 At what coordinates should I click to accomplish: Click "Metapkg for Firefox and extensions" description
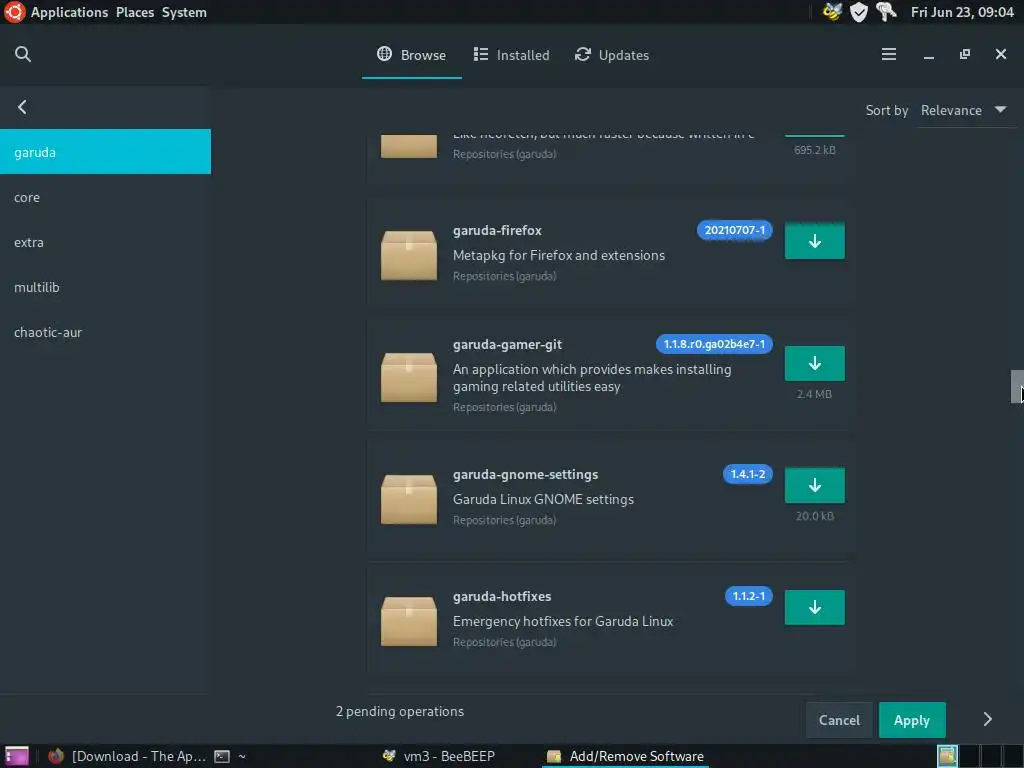(559, 255)
